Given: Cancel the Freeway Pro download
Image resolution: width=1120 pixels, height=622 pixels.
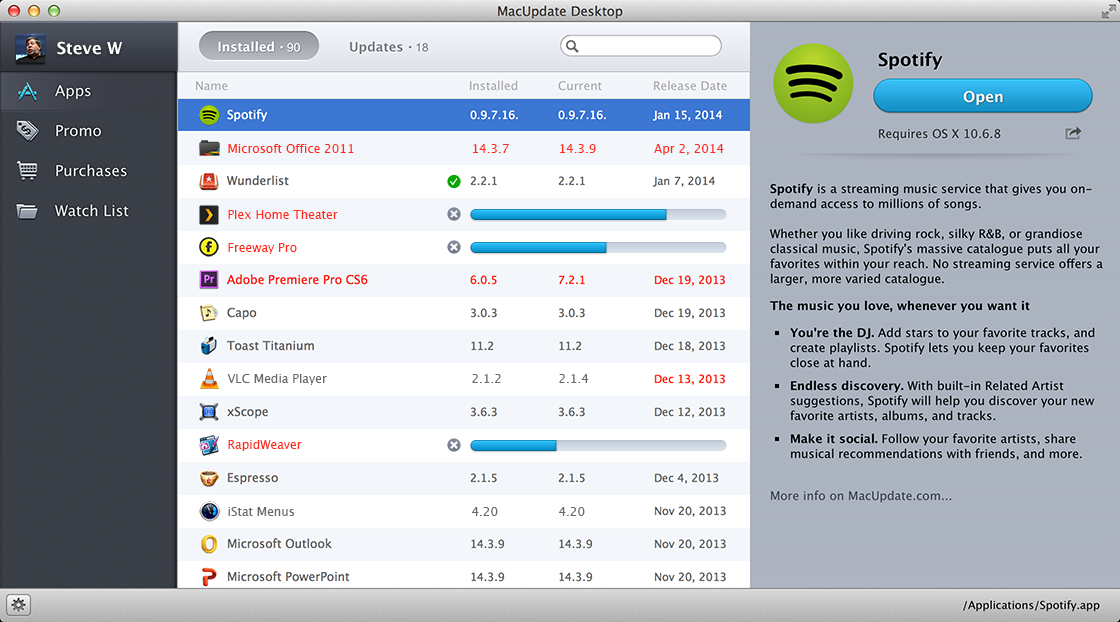Looking at the screenshot, I should pyautogui.click(x=454, y=247).
